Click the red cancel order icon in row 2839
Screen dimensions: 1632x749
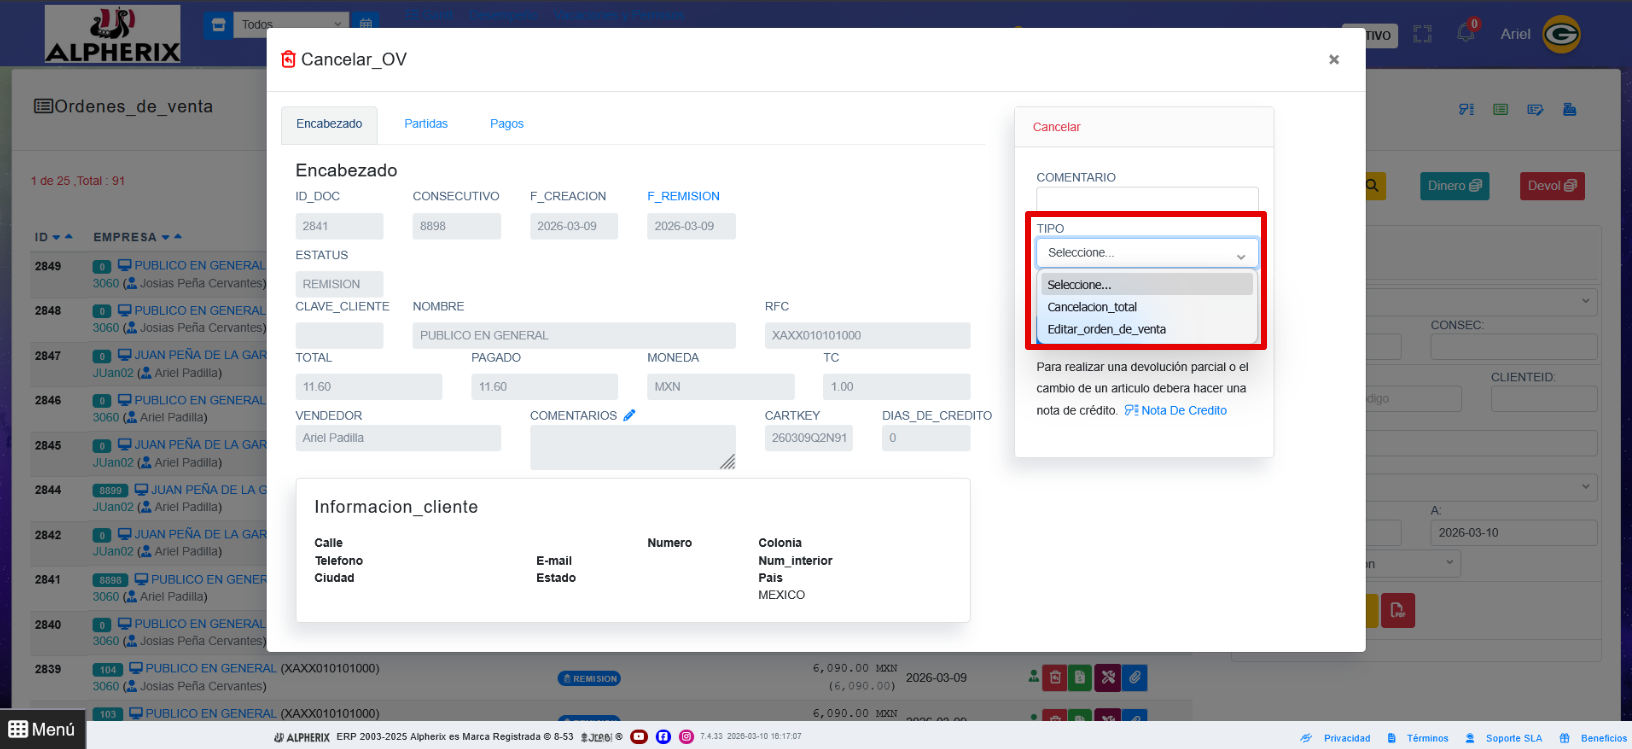coord(1055,678)
